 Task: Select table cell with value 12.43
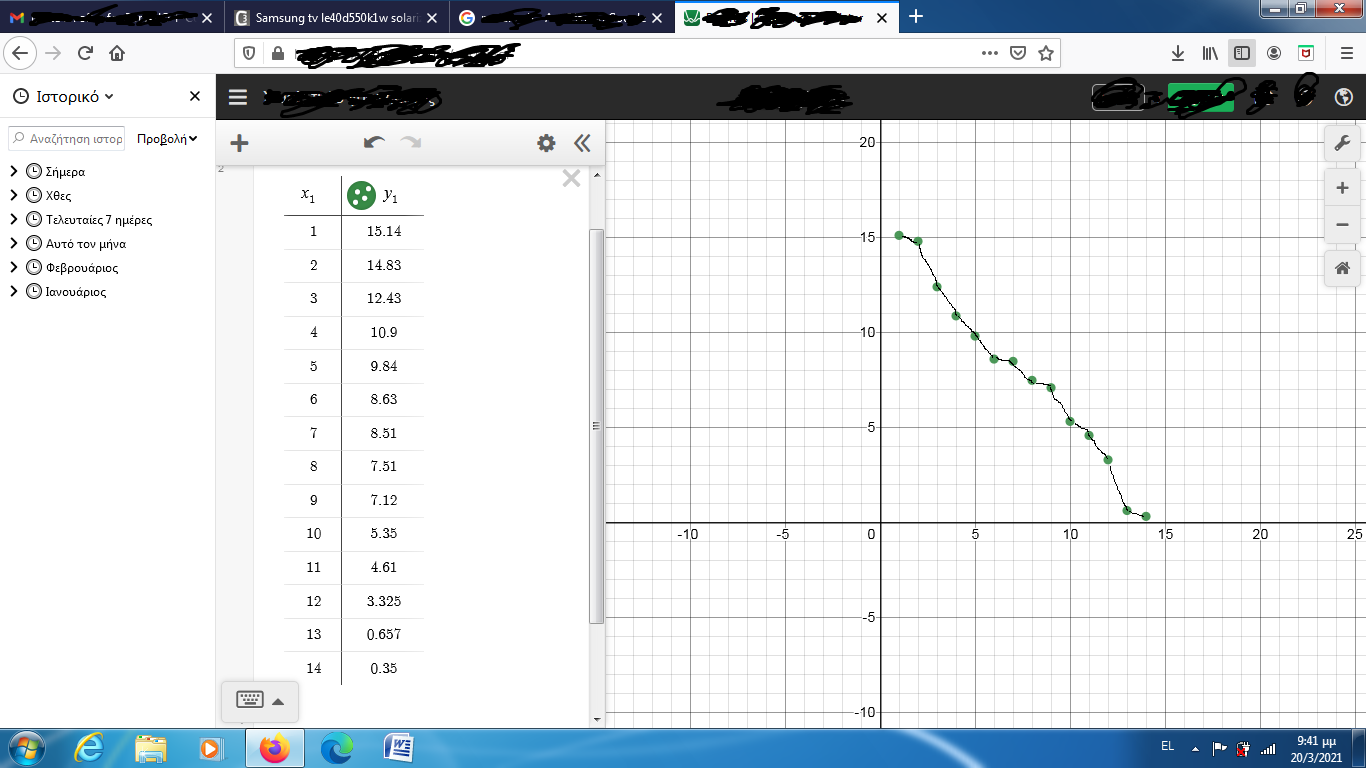[x=383, y=299]
